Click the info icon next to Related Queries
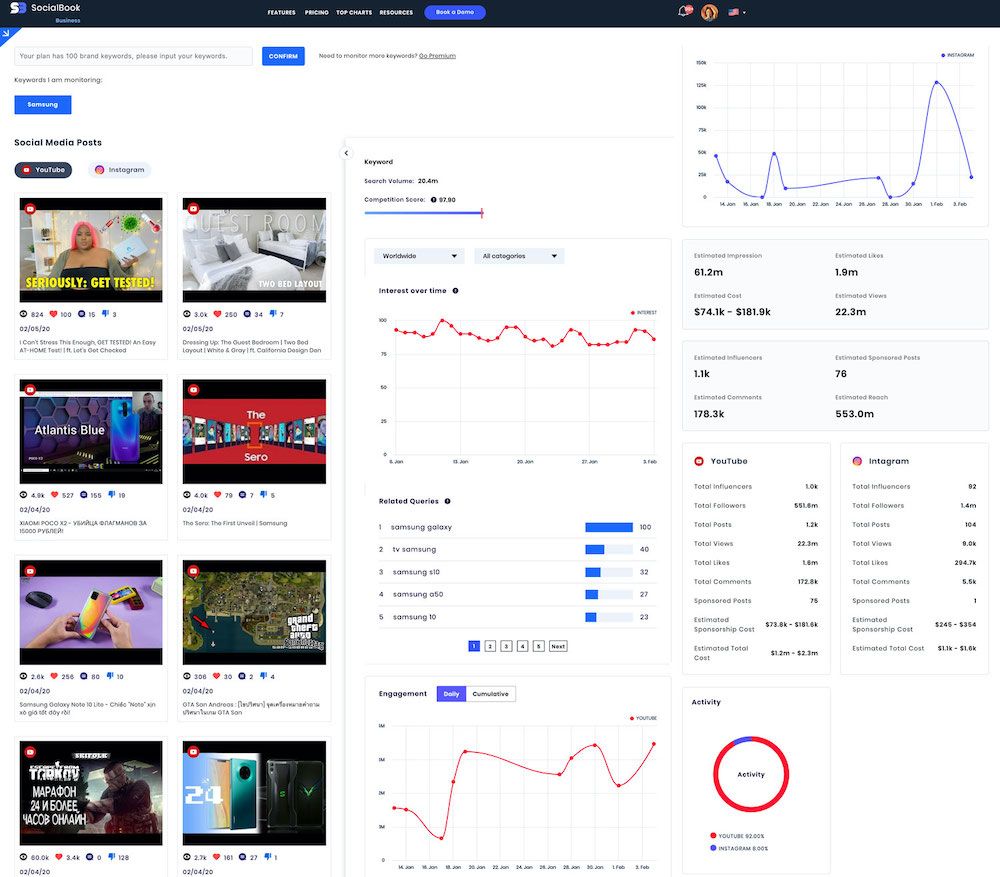Screen dimensions: 1000x877 447,501
